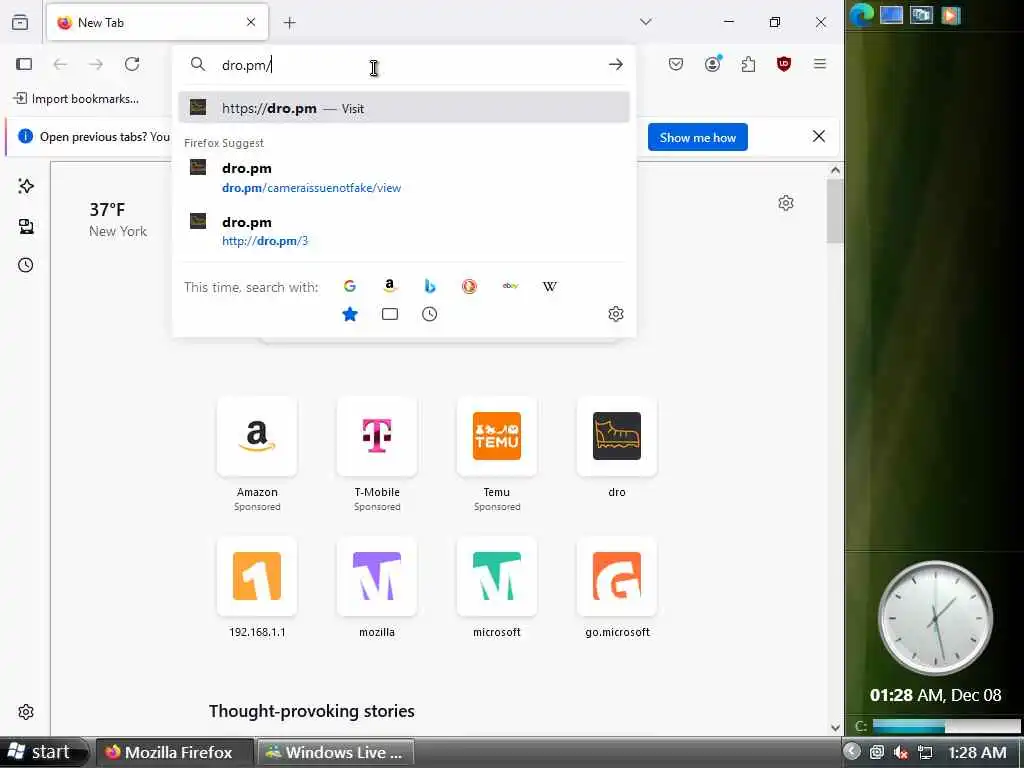Viewport: 1024px width, 768px height.
Task: Open search settings gear in dropdown
Action: (x=616, y=314)
